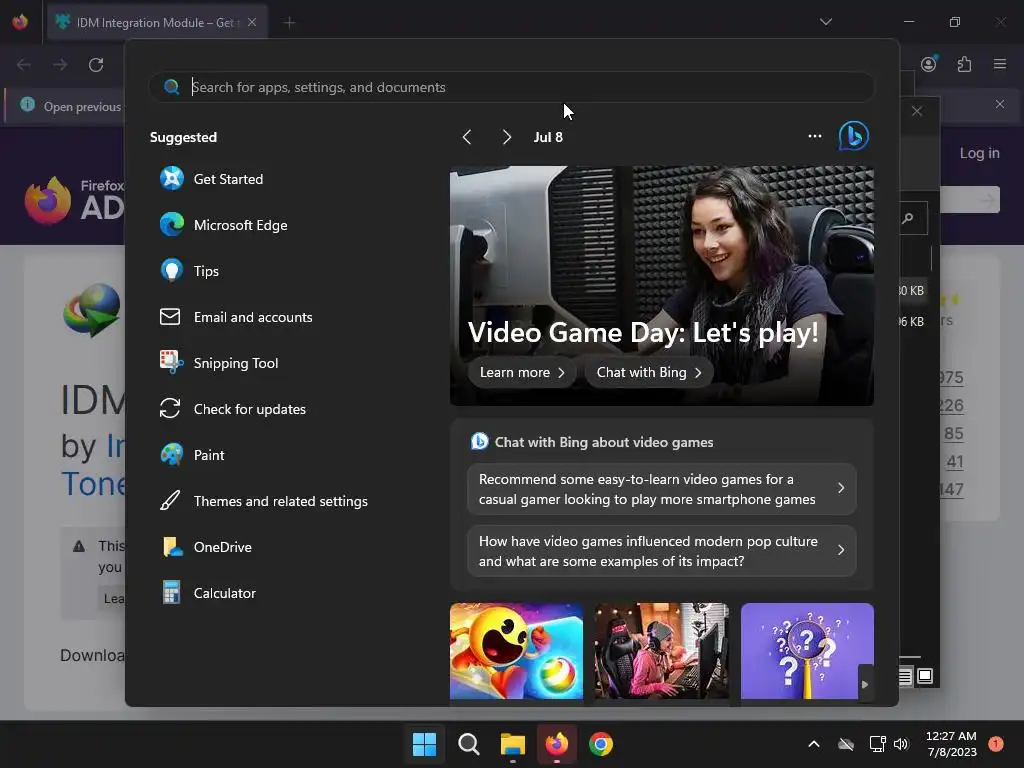Open the gamer with headphones thumbnail
The height and width of the screenshot is (768, 1024).
click(662, 651)
